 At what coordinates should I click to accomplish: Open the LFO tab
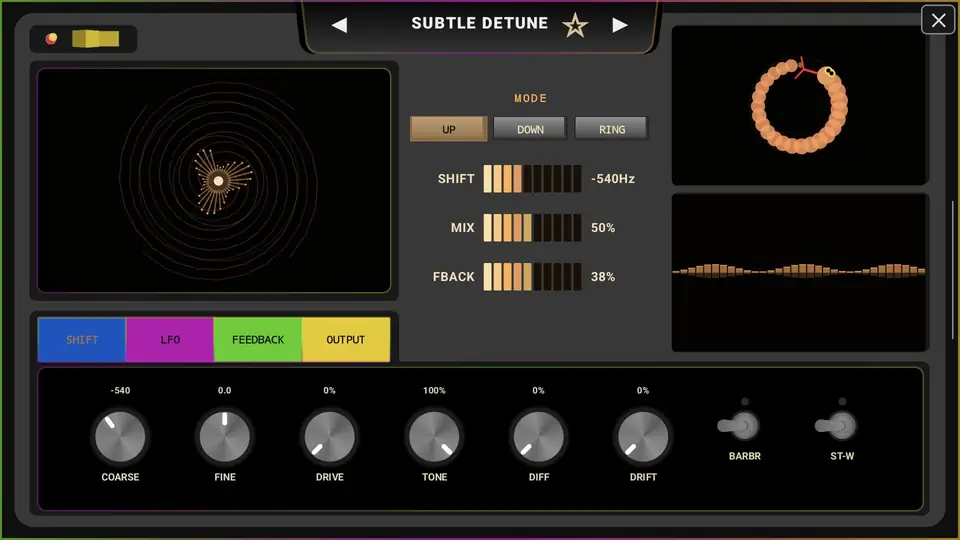pos(170,340)
